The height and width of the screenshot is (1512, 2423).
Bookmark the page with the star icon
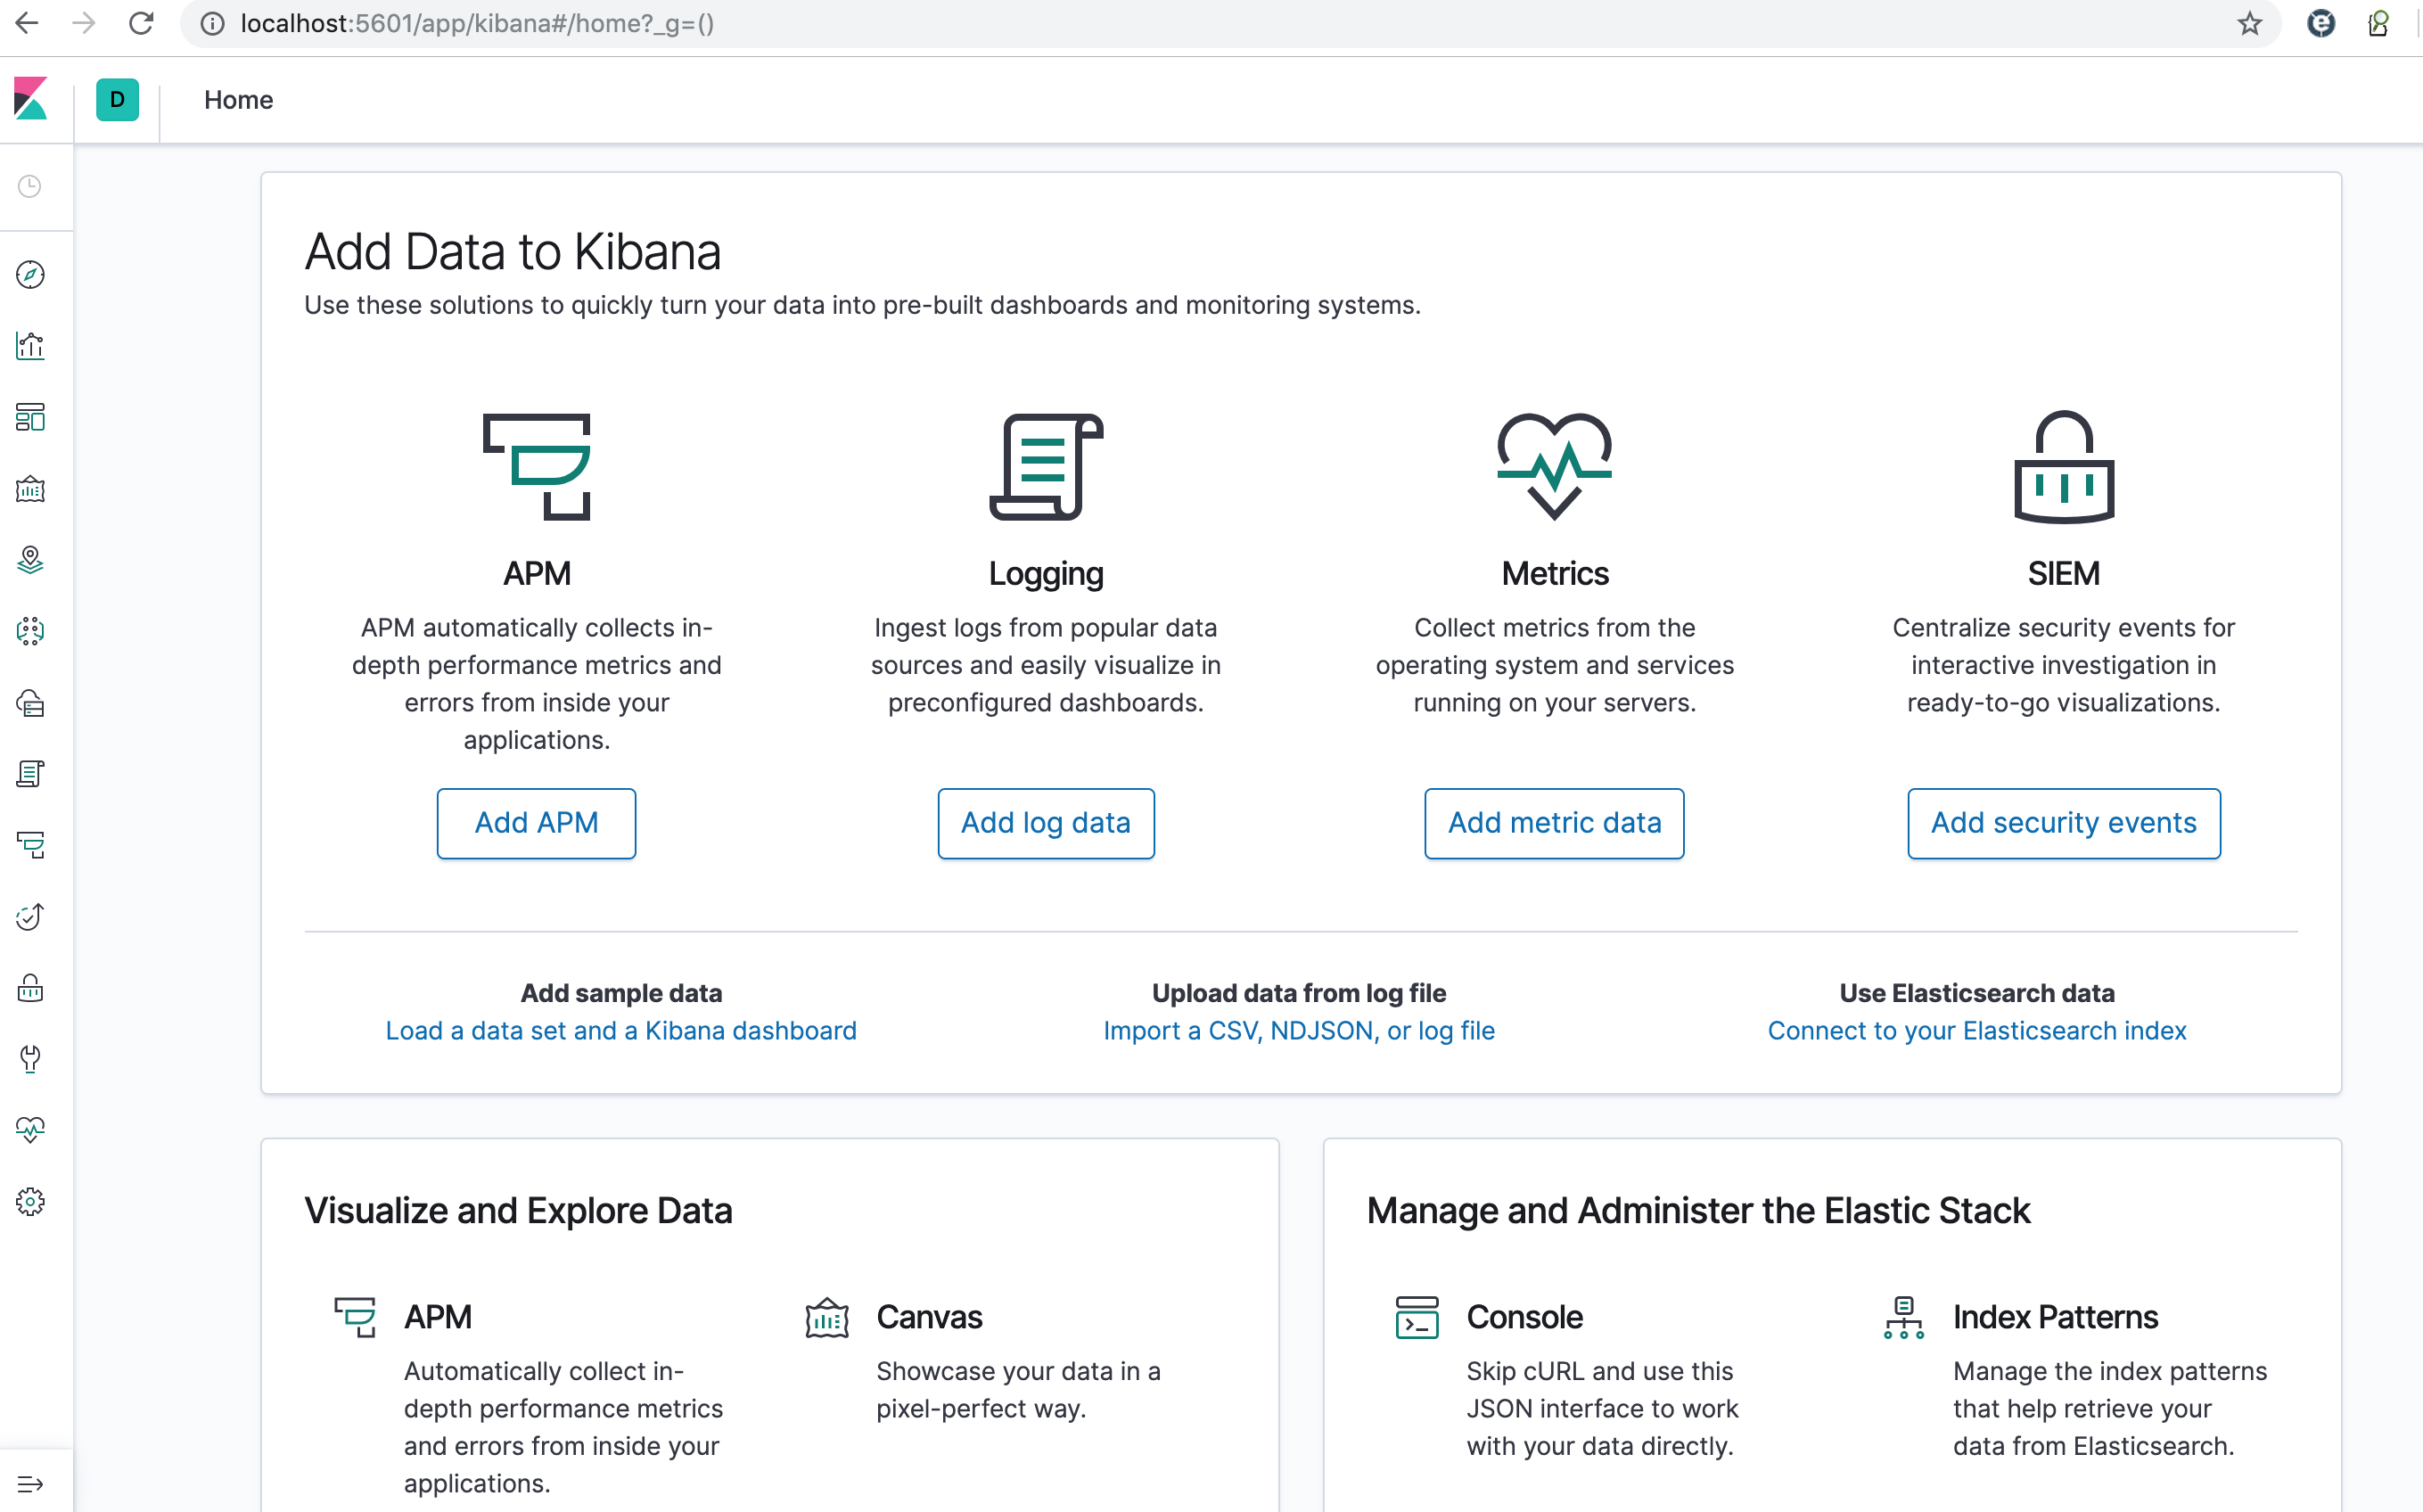tap(2249, 24)
